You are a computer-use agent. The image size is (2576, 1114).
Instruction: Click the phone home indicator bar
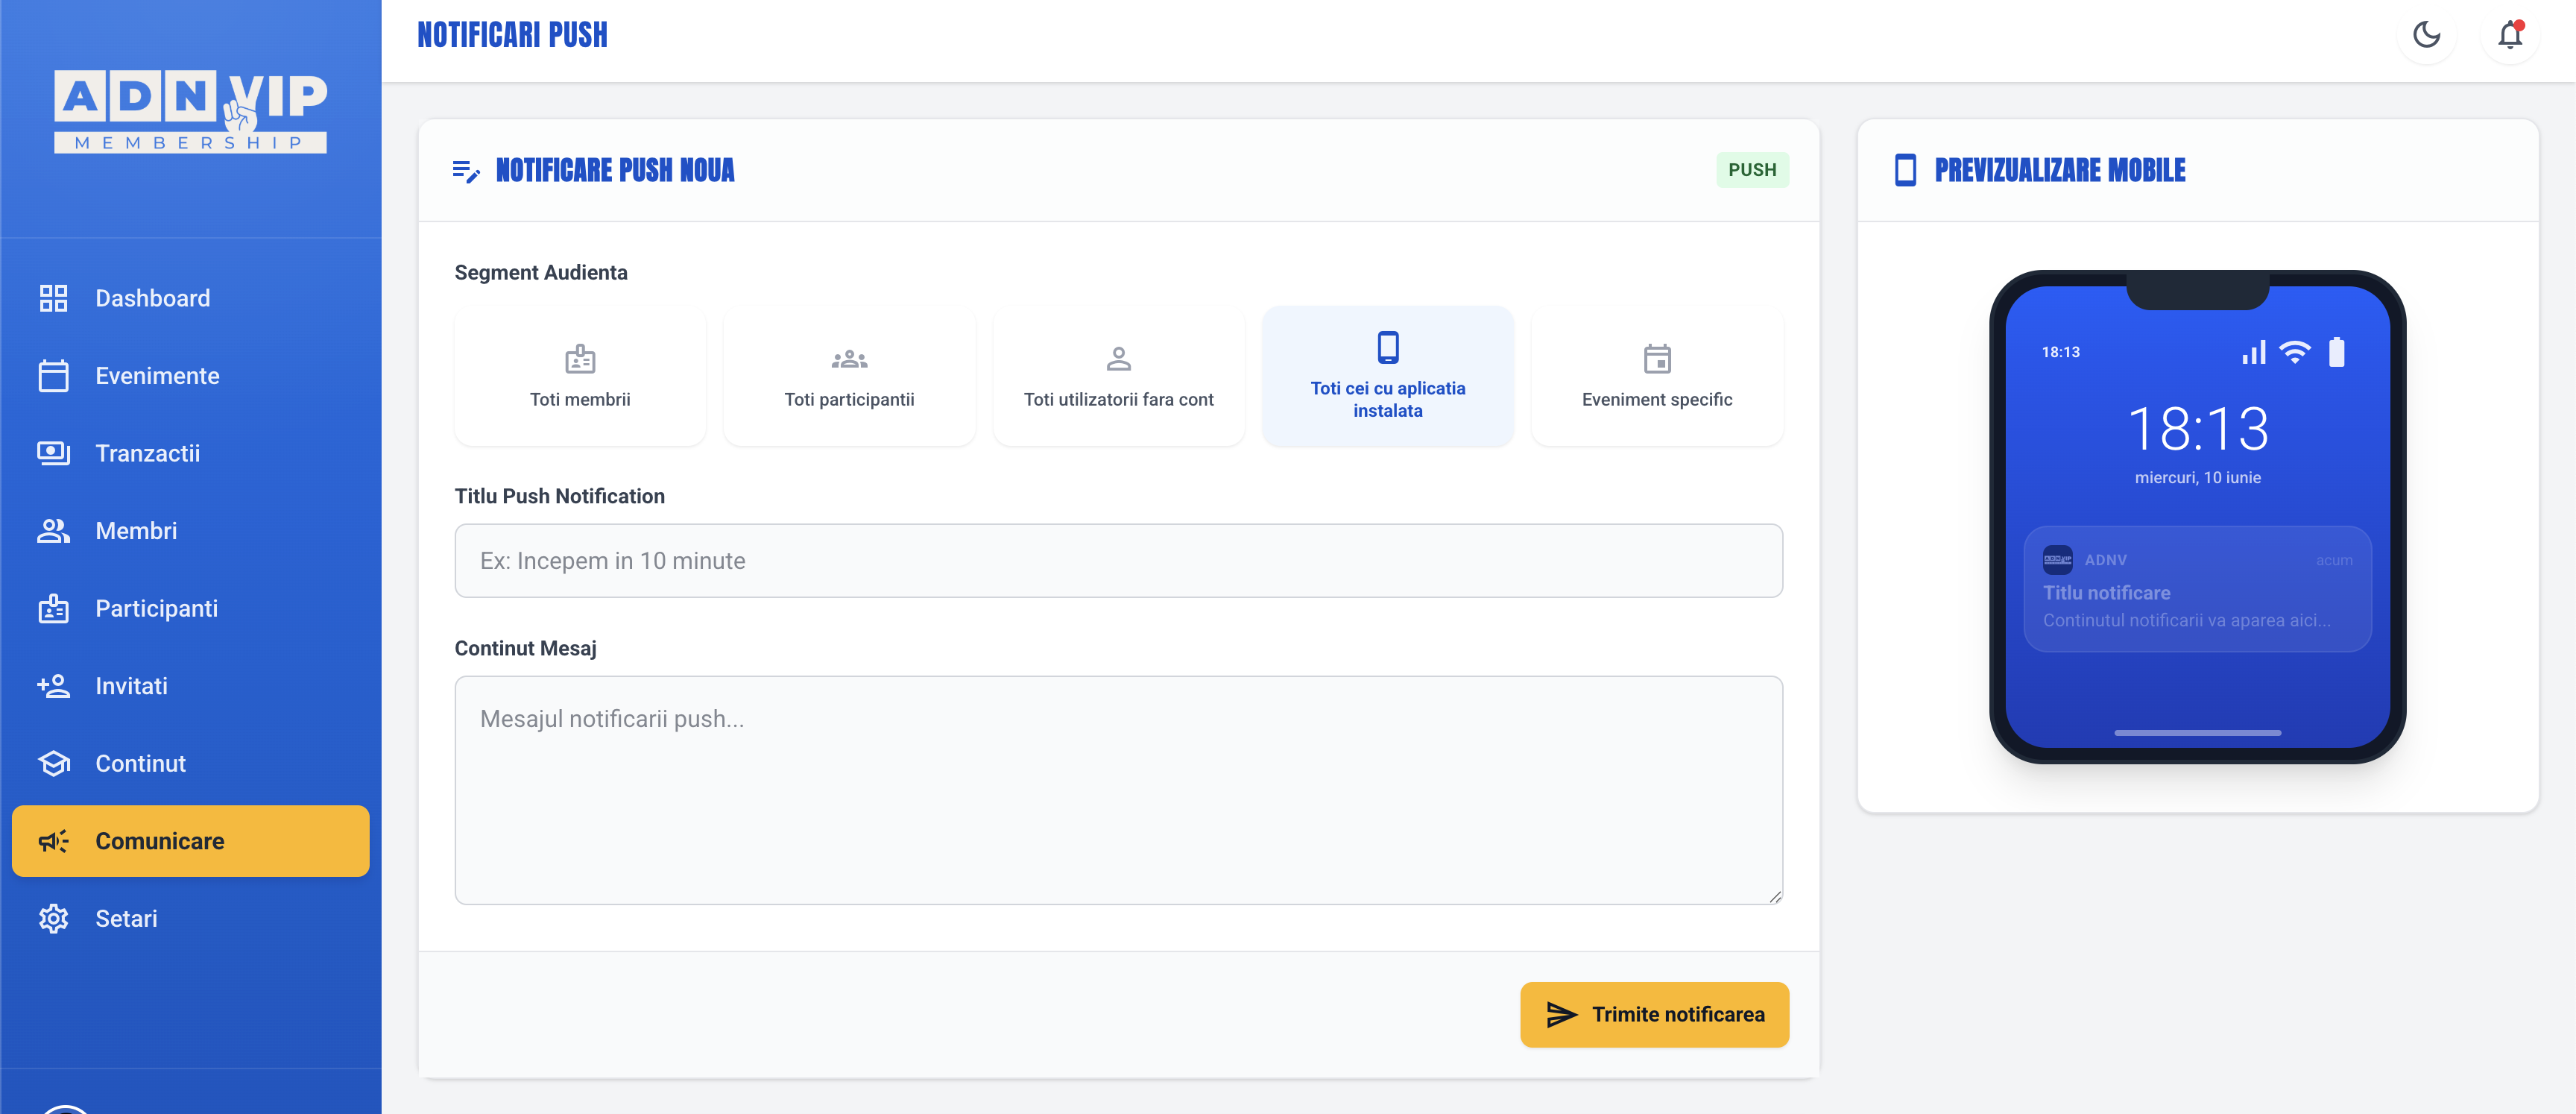2197,733
